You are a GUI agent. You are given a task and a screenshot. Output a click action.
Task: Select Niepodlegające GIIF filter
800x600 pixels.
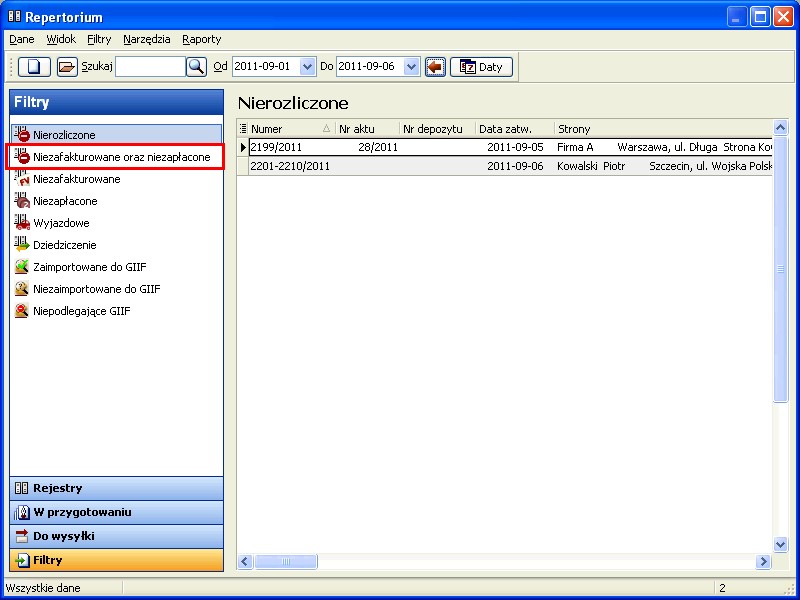pos(81,311)
